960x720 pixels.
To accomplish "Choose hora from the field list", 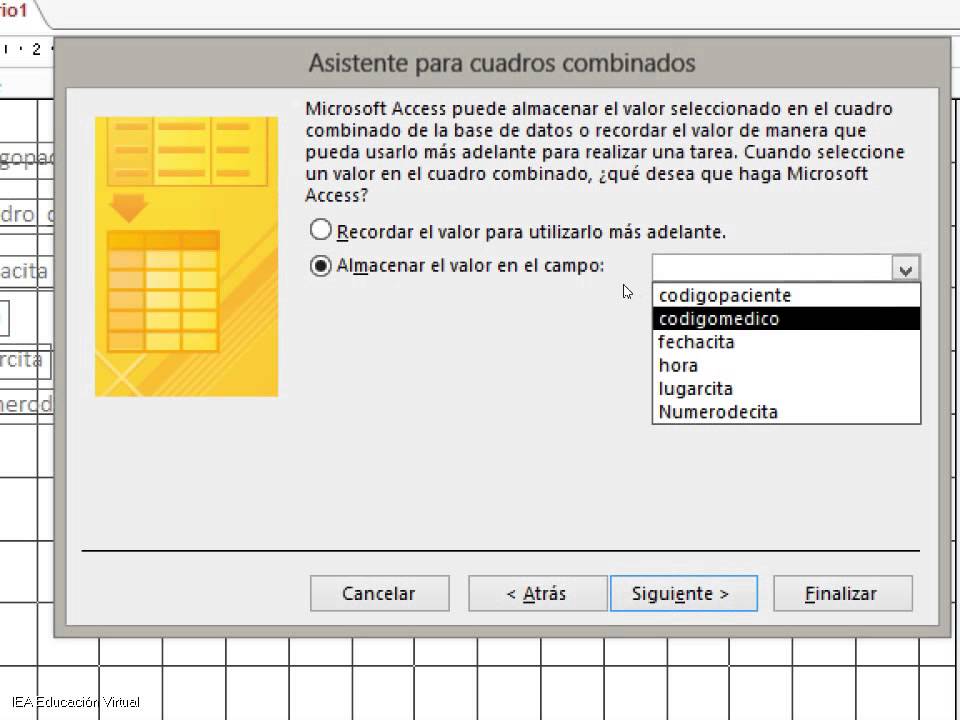I will click(x=786, y=366).
